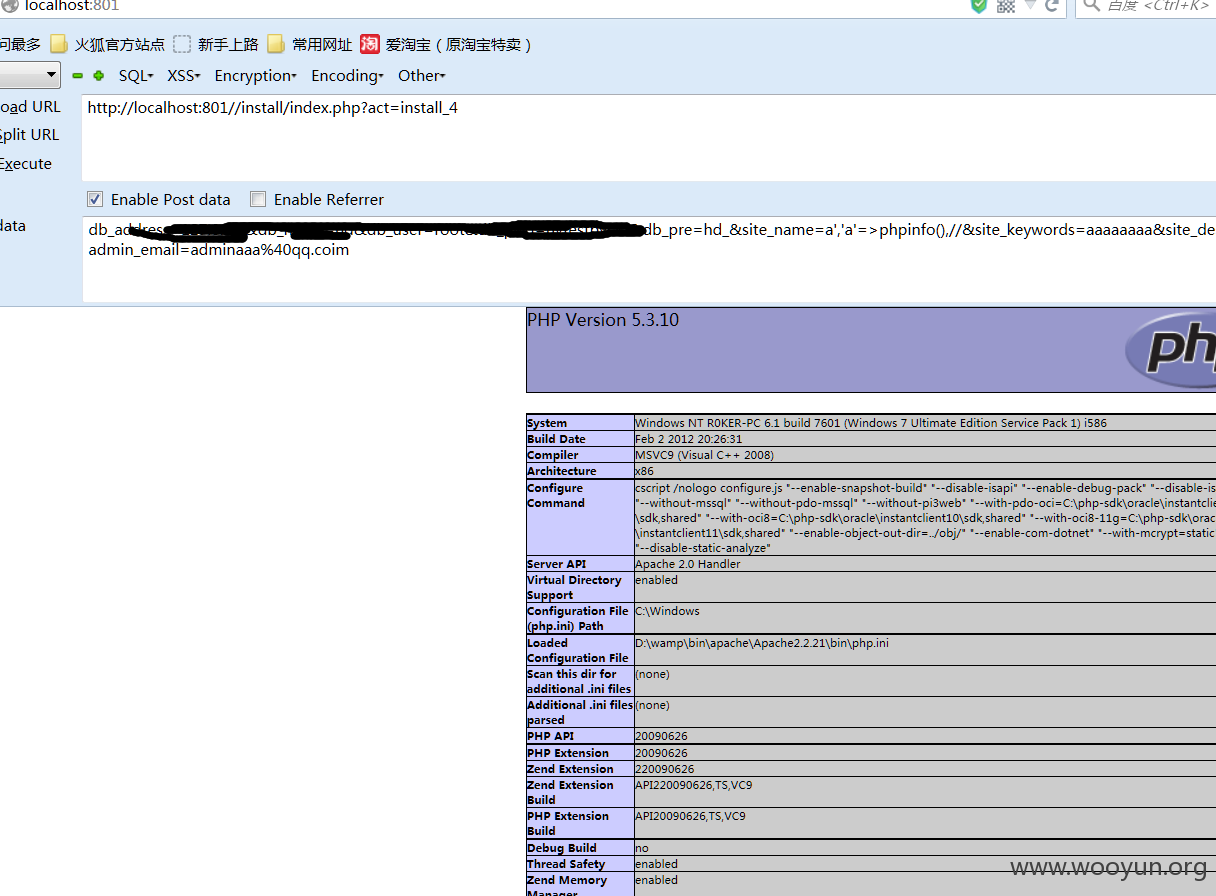Image resolution: width=1216 pixels, height=896 pixels.
Task: Check the Enable Referrer checkbox
Action: coord(258,199)
